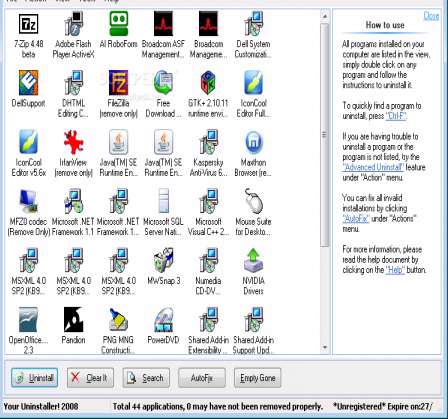Viewport: 448px width, 419px height.
Task: Click the Clear It button
Action: coord(90,378)
